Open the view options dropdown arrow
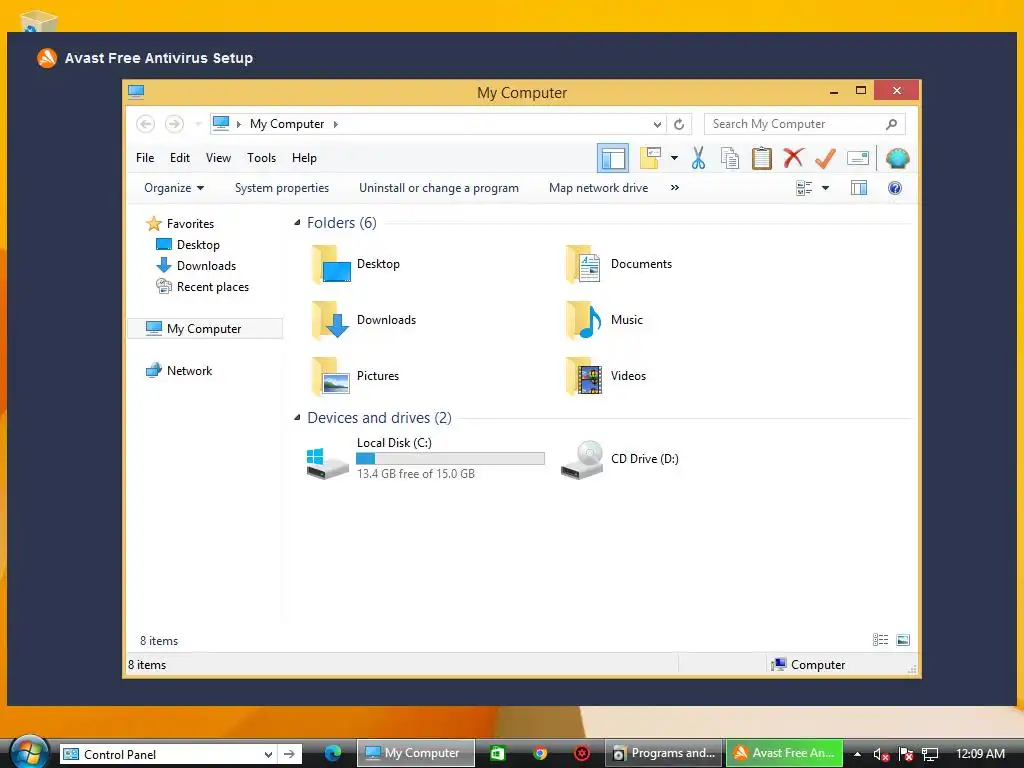 pos(825,188)
